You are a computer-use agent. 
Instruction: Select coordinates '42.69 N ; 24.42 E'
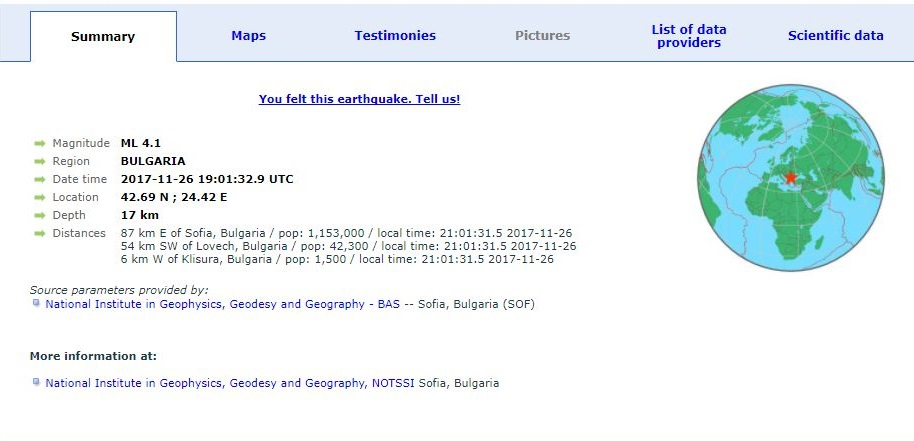pos(174,197)
